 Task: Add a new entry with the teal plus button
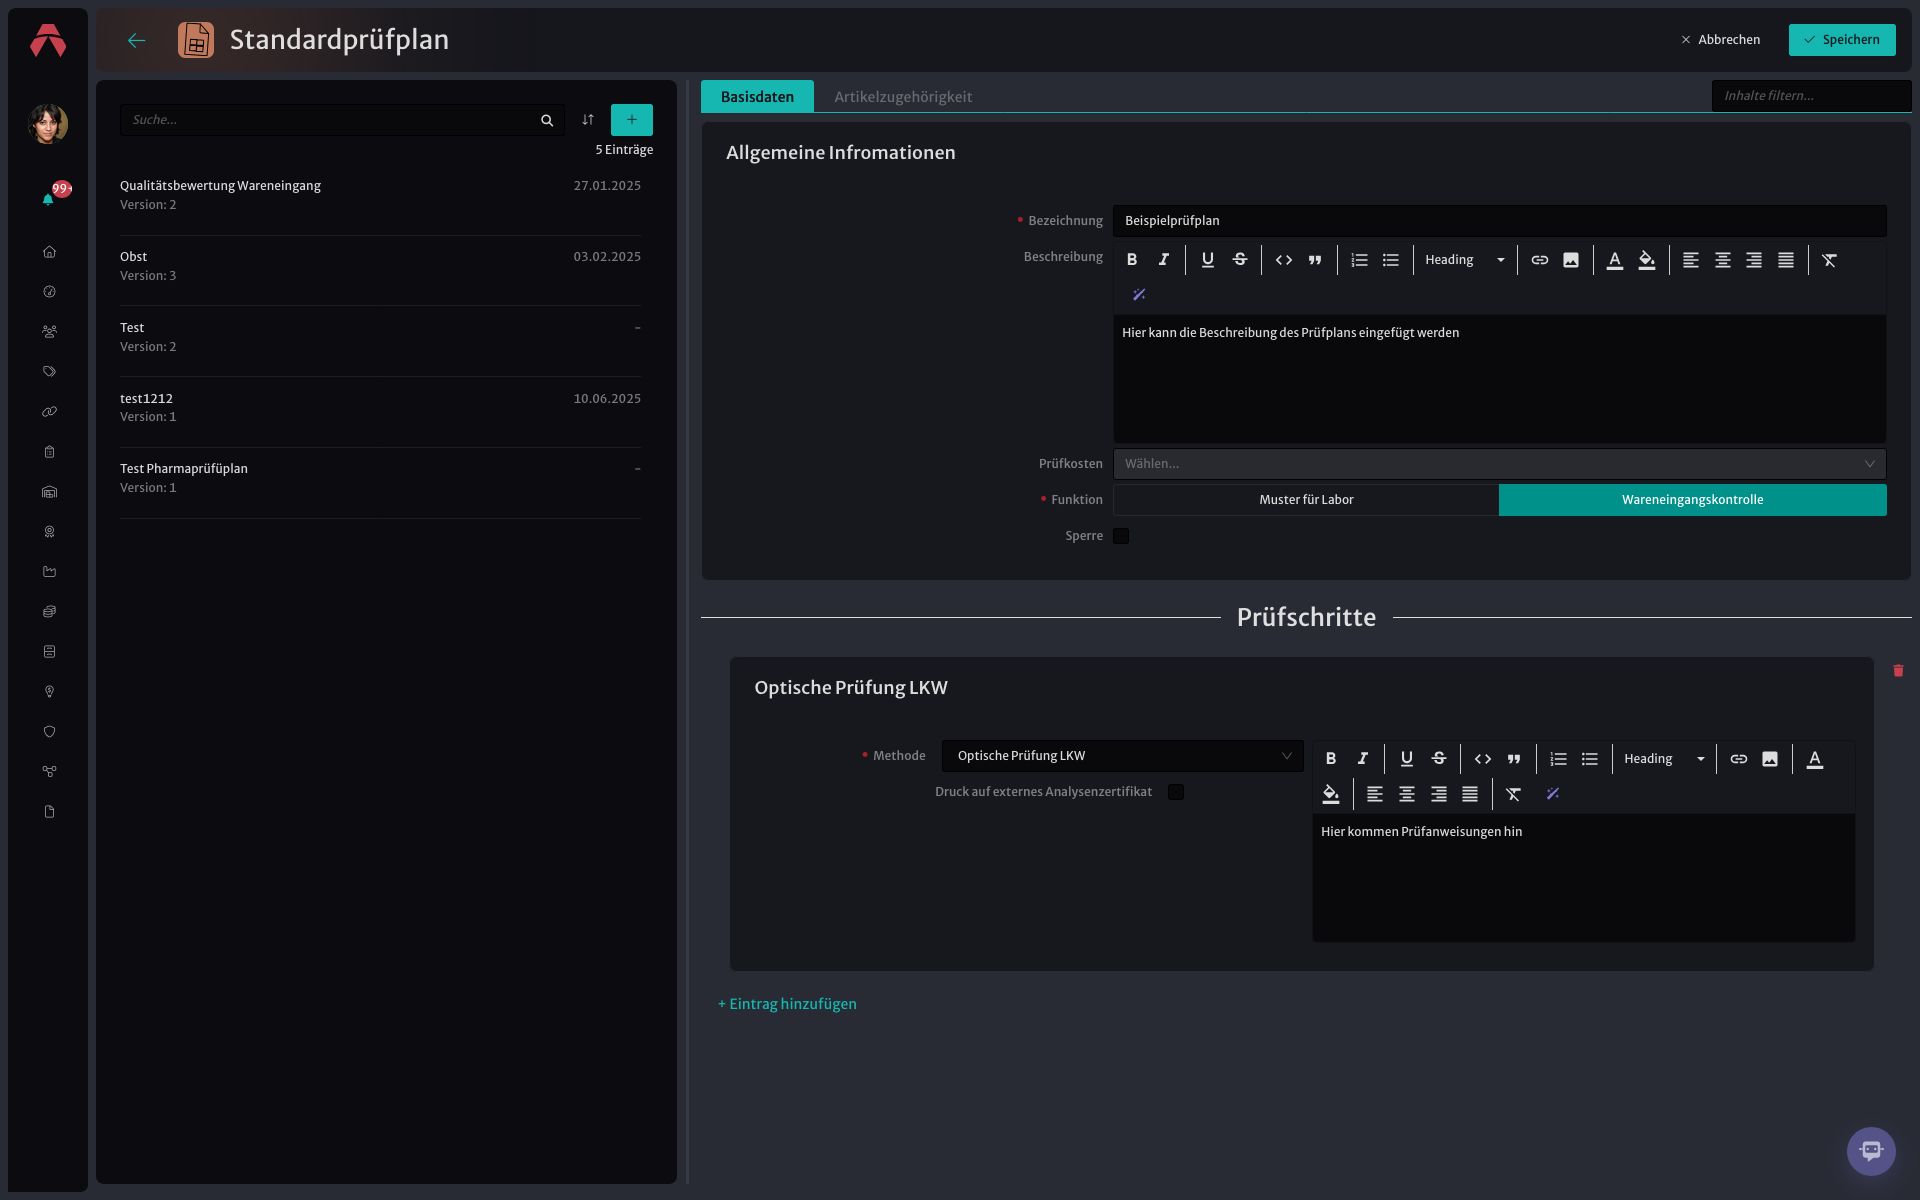click(632, 120)
